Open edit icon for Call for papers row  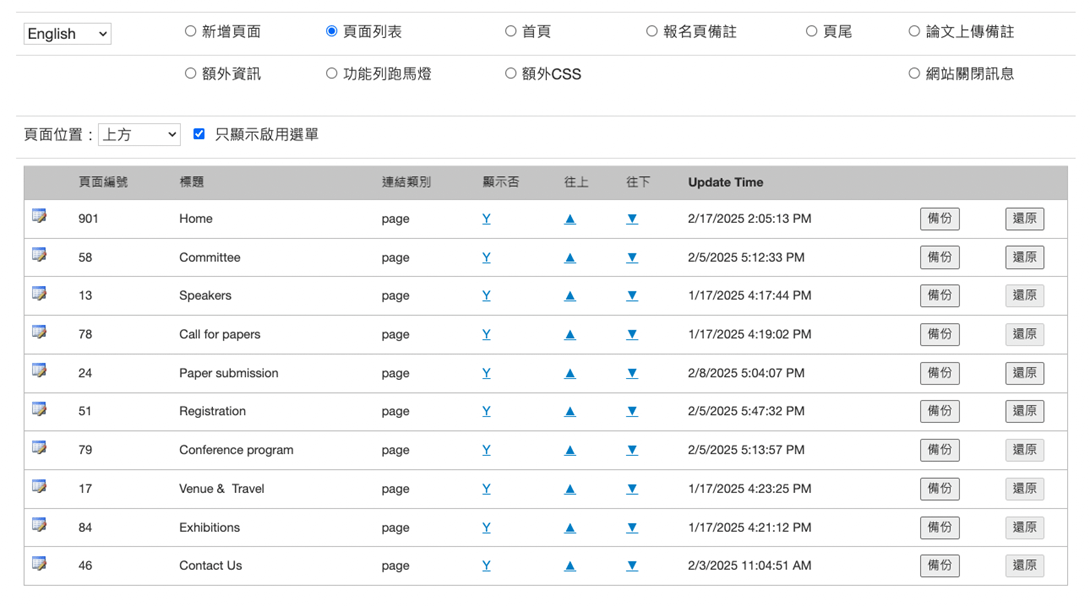pyautogui.click(x=40, y=332)
